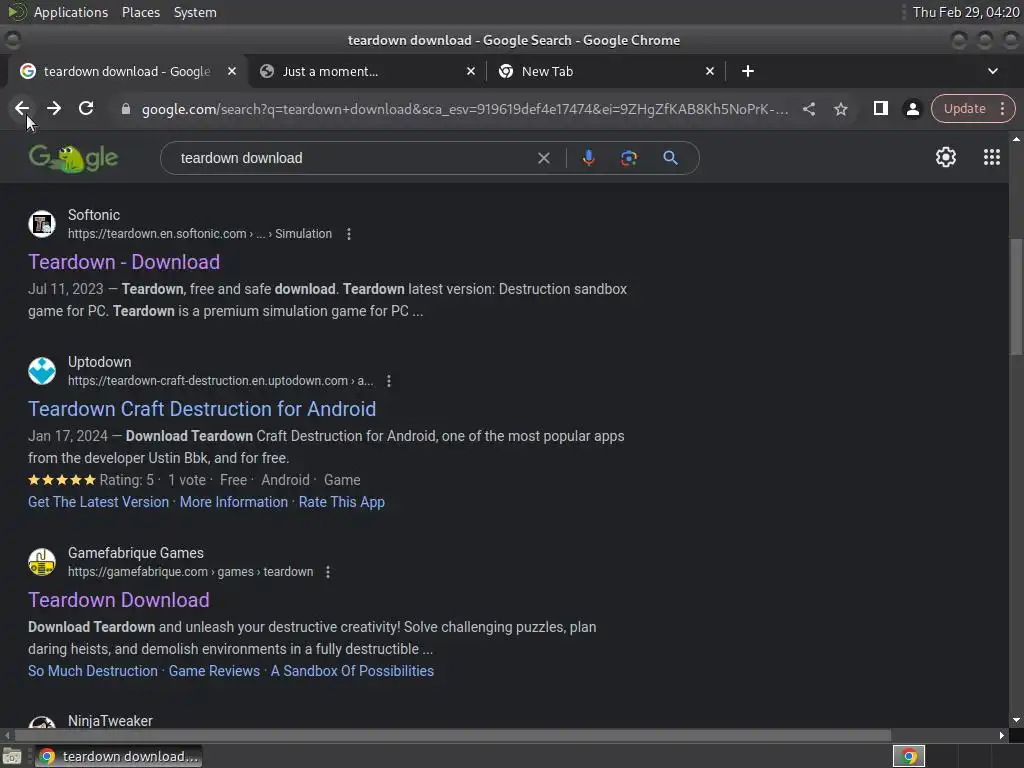Switch to the 'New Tab' tab
The width and height of the screenshot is (1024, 768).
coord(606,71)
